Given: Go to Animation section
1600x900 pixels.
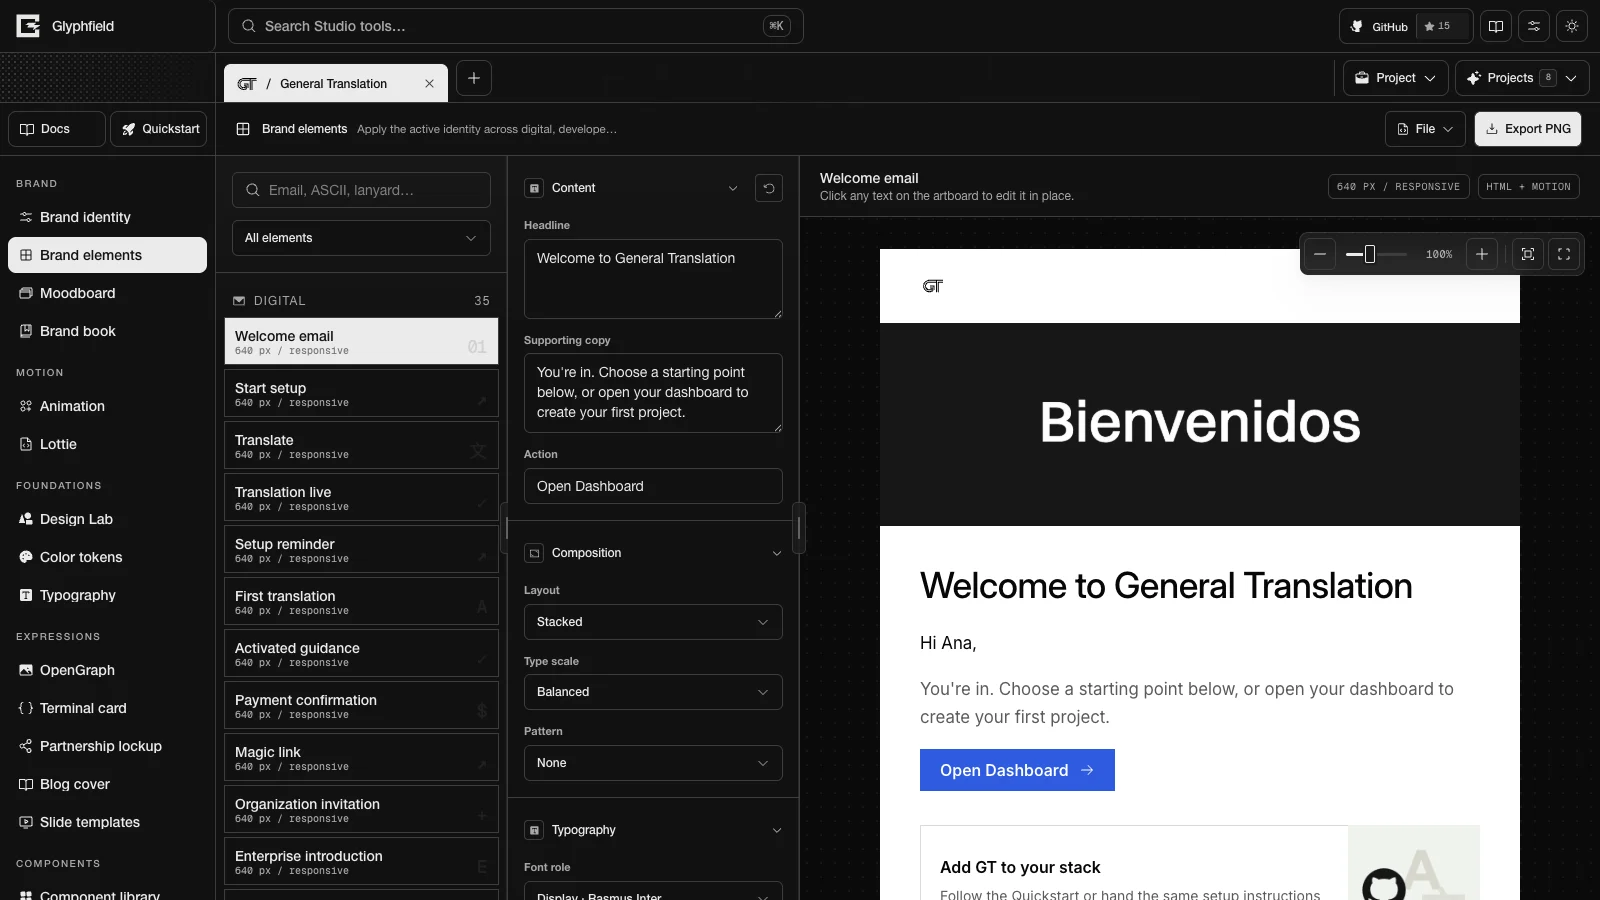Looking at the screenshot, I should pos(107,406).
